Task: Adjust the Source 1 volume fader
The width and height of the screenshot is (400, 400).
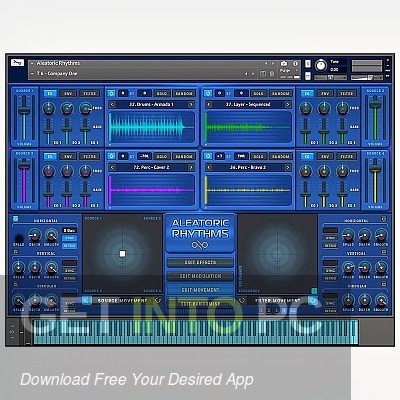Action: point(24,110)
